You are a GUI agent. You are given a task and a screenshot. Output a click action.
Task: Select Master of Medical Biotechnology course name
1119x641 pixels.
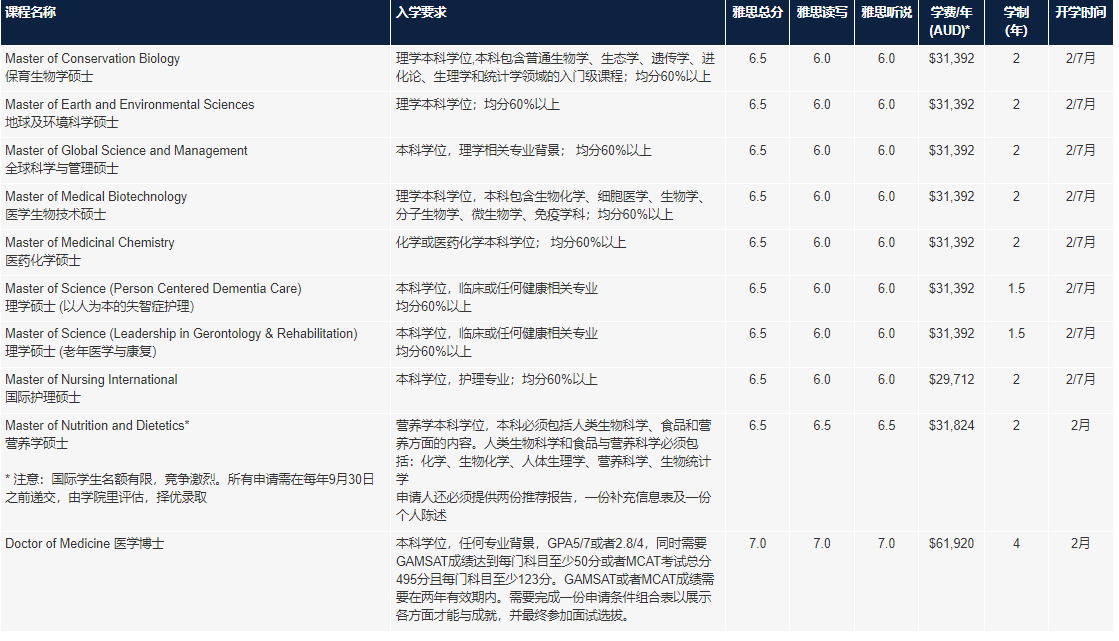coord(96,196)
